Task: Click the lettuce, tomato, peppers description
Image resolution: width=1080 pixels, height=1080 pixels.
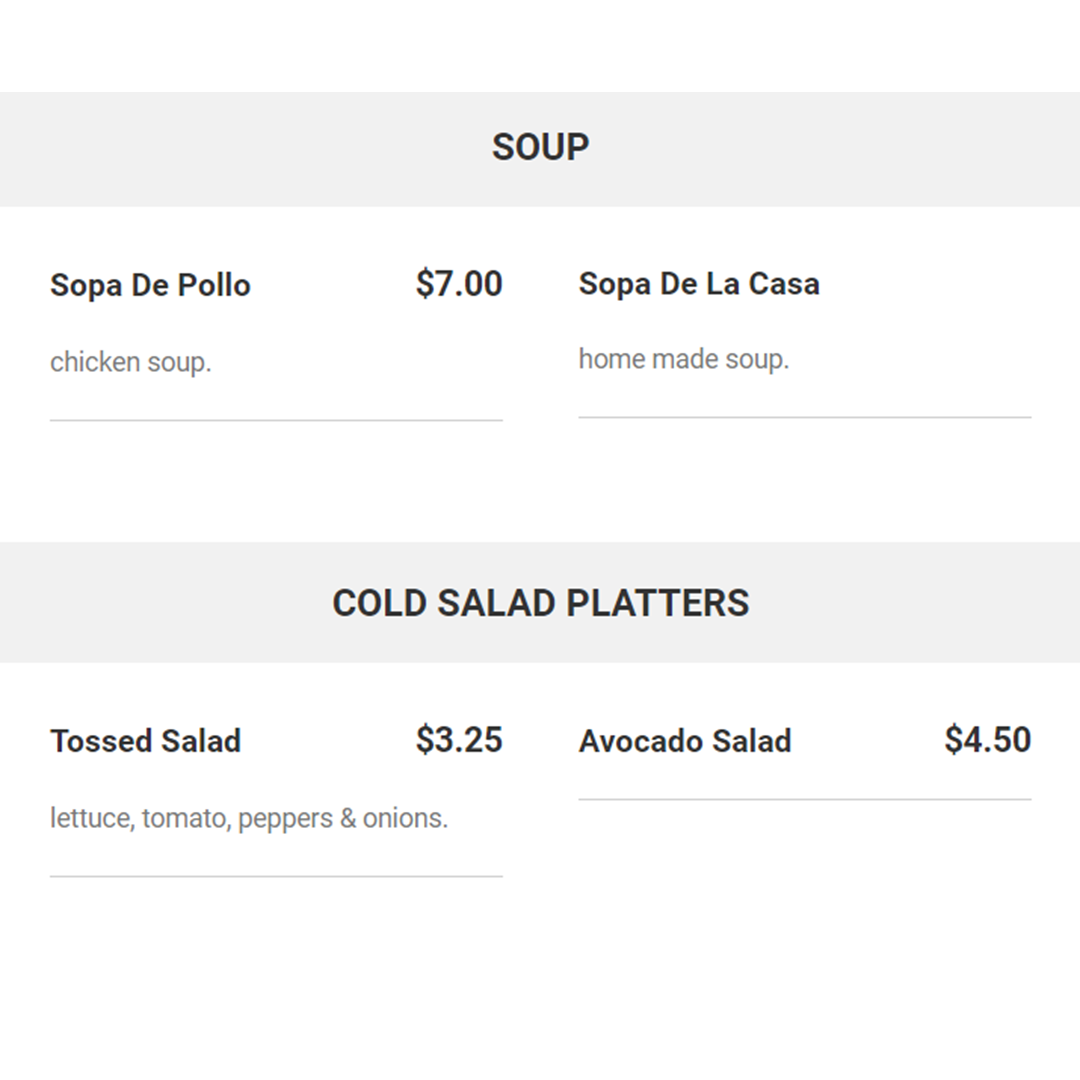Action: tap(249, 818)
